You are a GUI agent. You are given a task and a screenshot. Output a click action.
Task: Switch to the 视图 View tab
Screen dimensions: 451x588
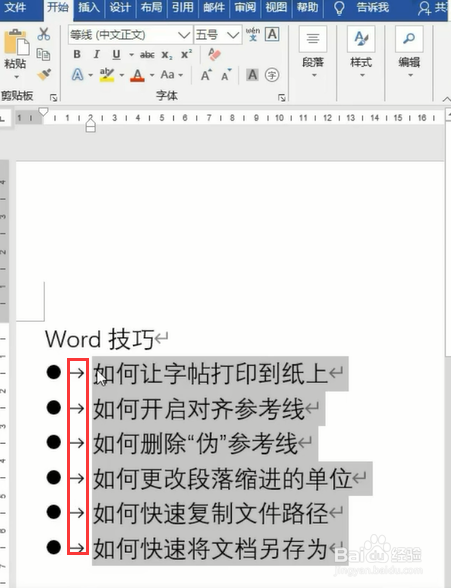(276, 7)
